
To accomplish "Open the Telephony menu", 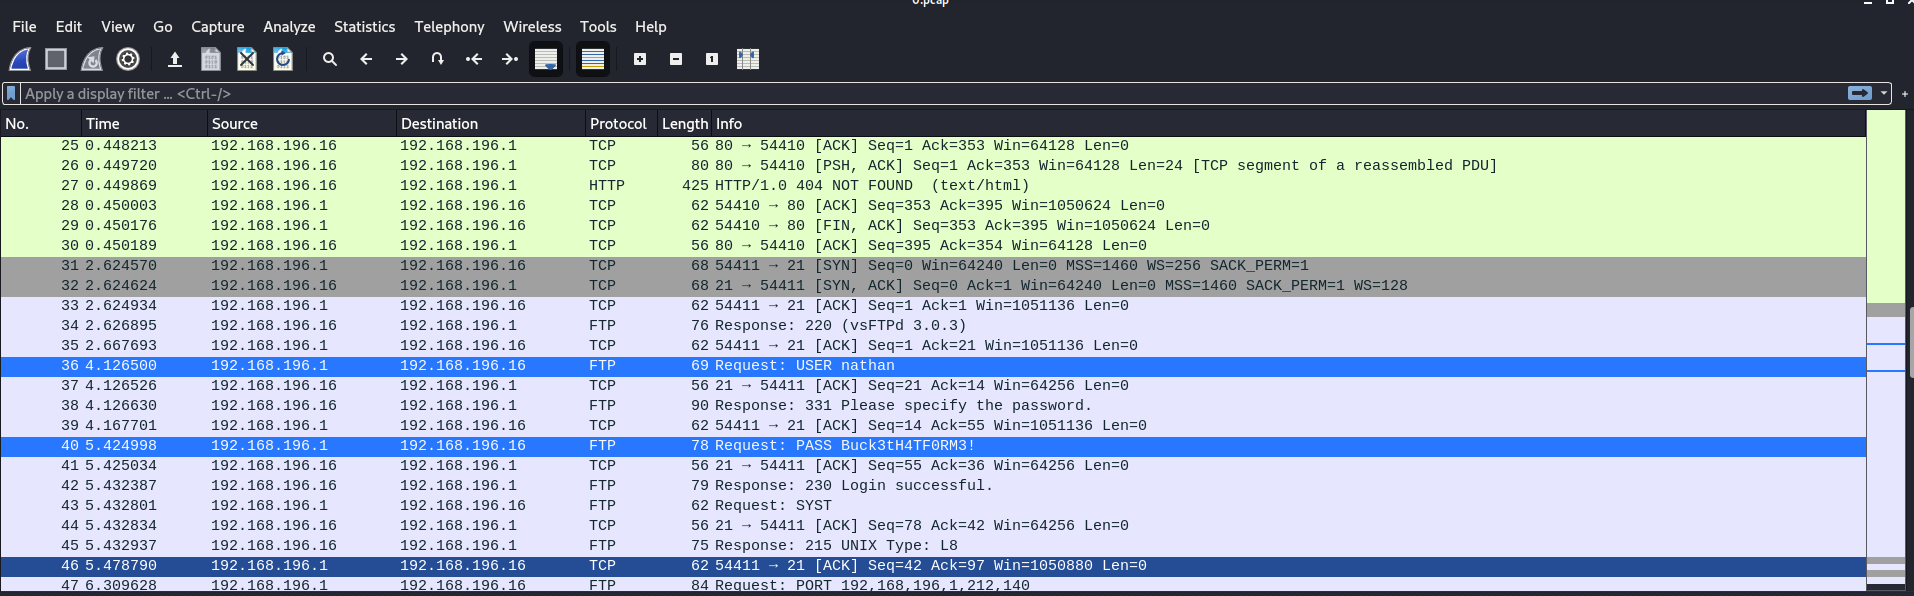I will point(449,27).
